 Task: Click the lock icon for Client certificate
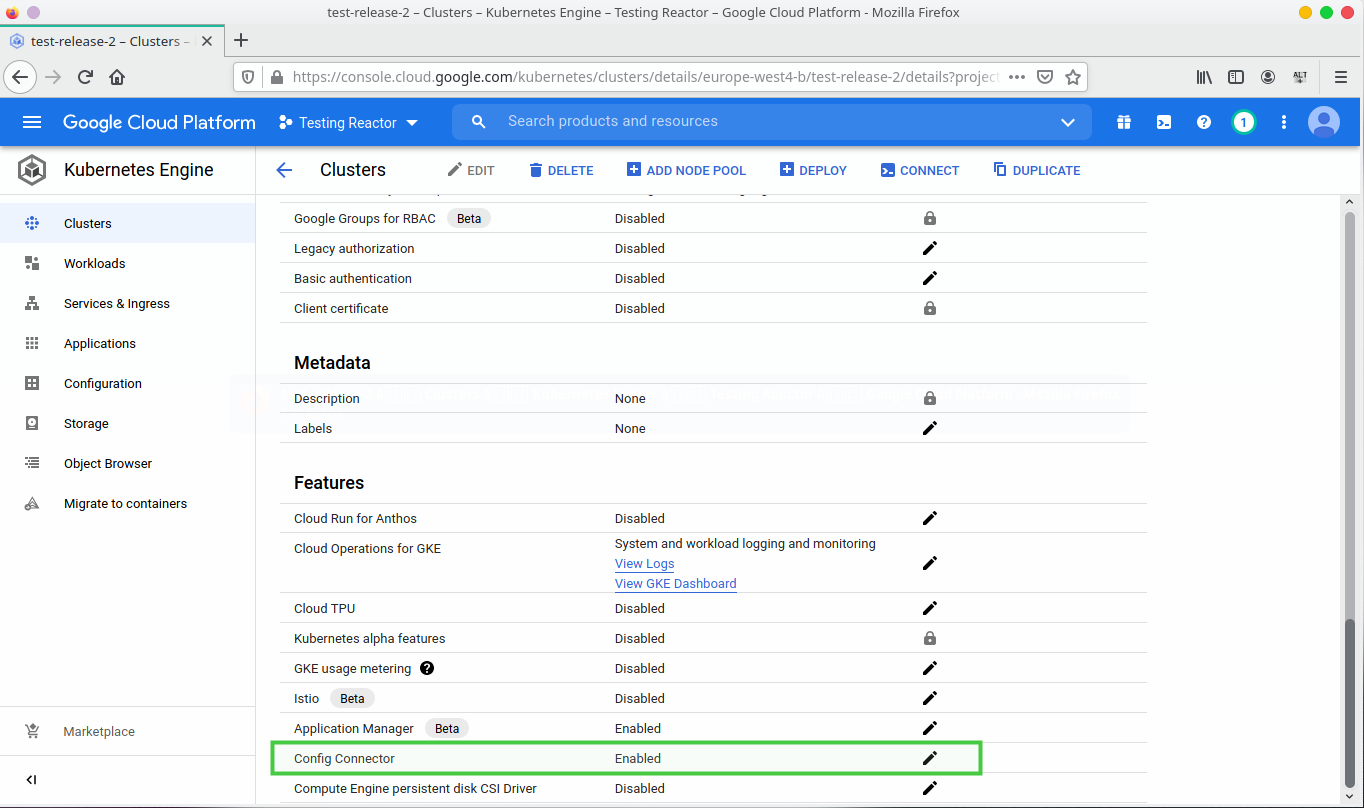pos(930,308)
